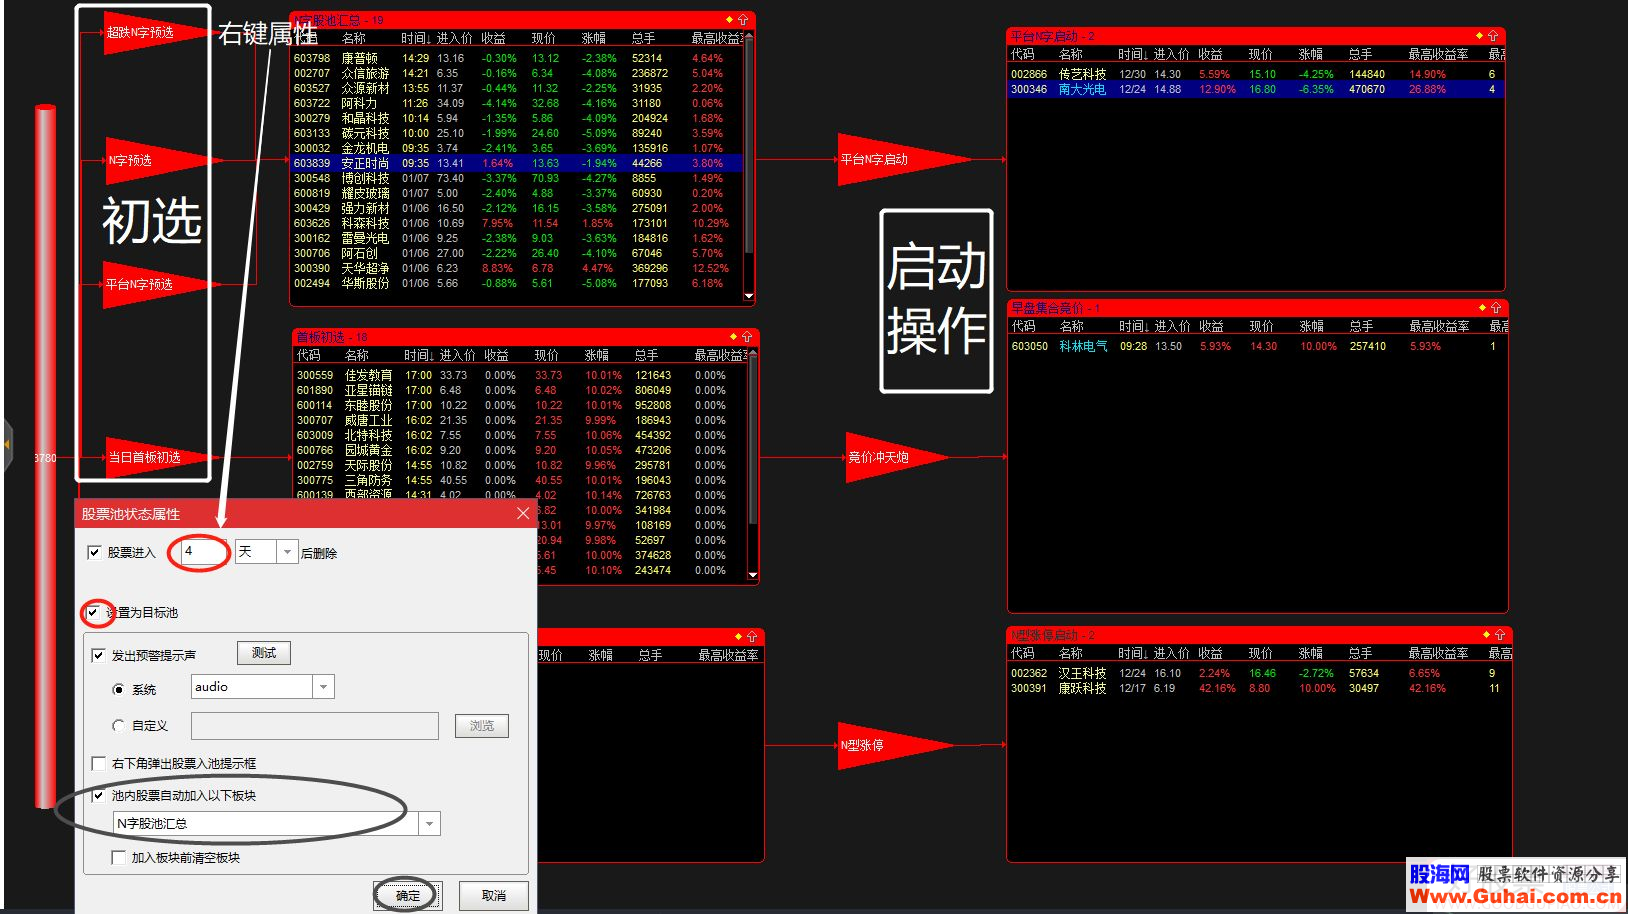The width and height of the screenshot is (1628, 914).
Task: Click up-arrow icon in 首板初选 panel header
Action: click(x=747, y=337)
